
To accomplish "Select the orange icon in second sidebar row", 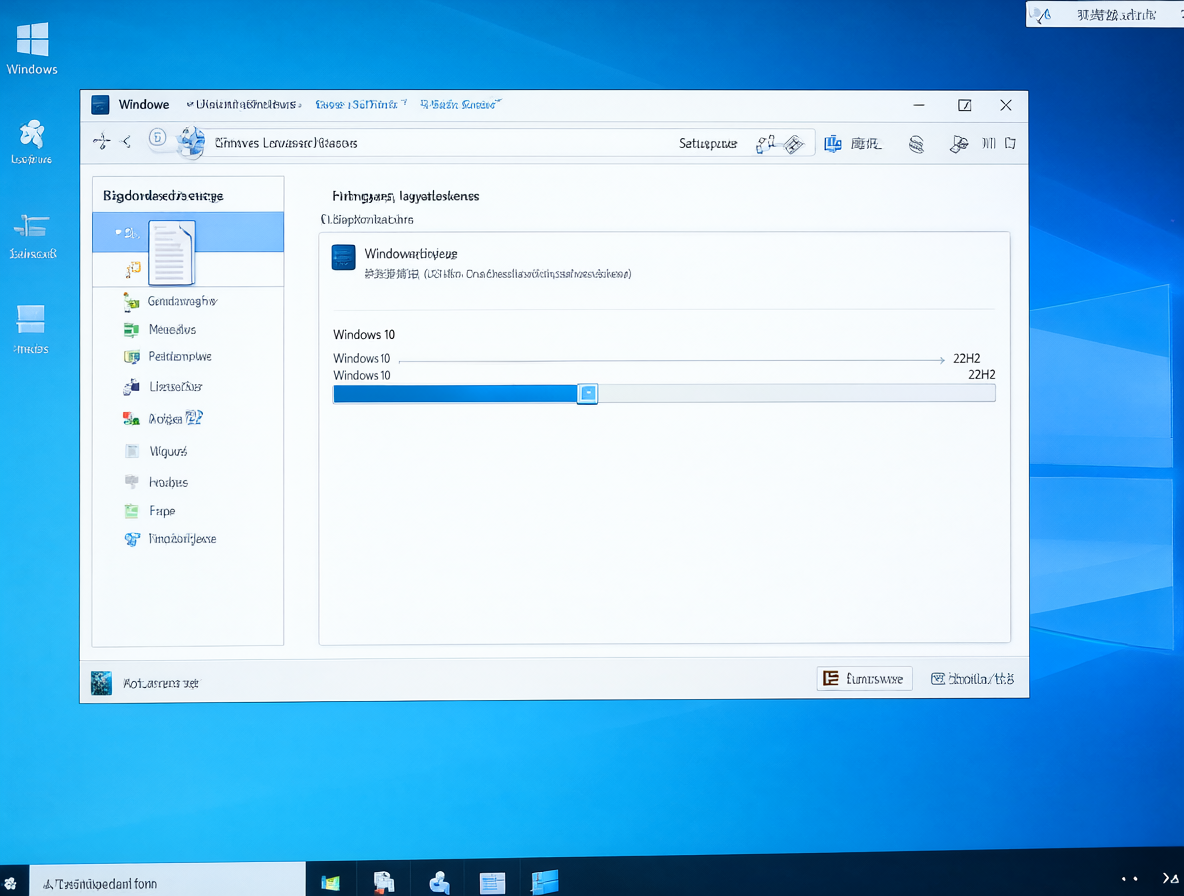I will tap(133, 269).
